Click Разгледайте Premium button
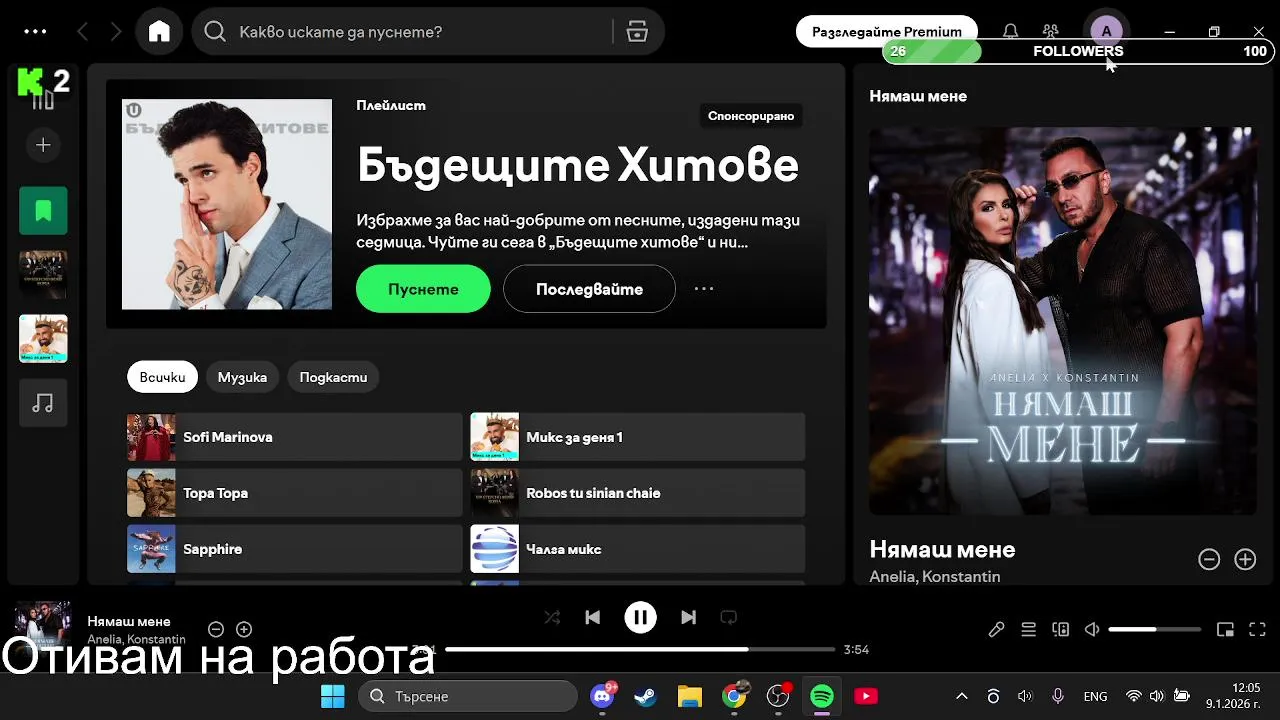The width and height of the screenshot is (1280, 720). coord(886,31)
